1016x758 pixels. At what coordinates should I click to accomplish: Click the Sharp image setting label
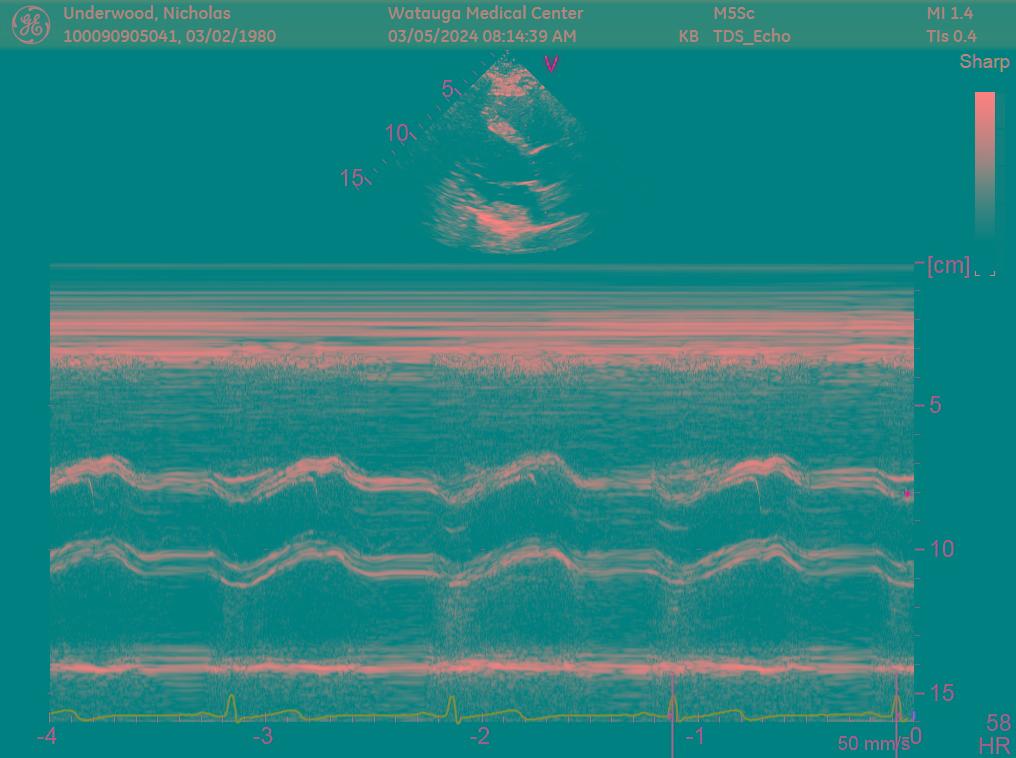(x=984, y=62)
